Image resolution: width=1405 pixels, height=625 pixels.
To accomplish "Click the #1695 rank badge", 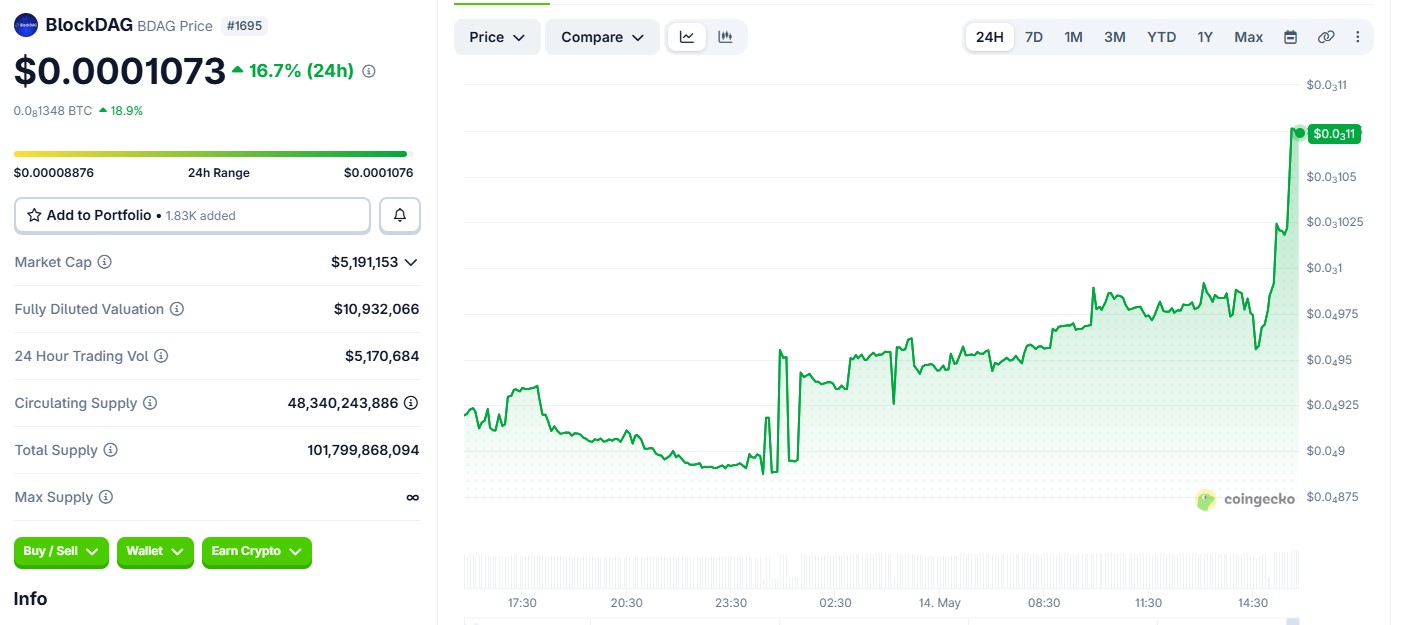I will (244, 26).
